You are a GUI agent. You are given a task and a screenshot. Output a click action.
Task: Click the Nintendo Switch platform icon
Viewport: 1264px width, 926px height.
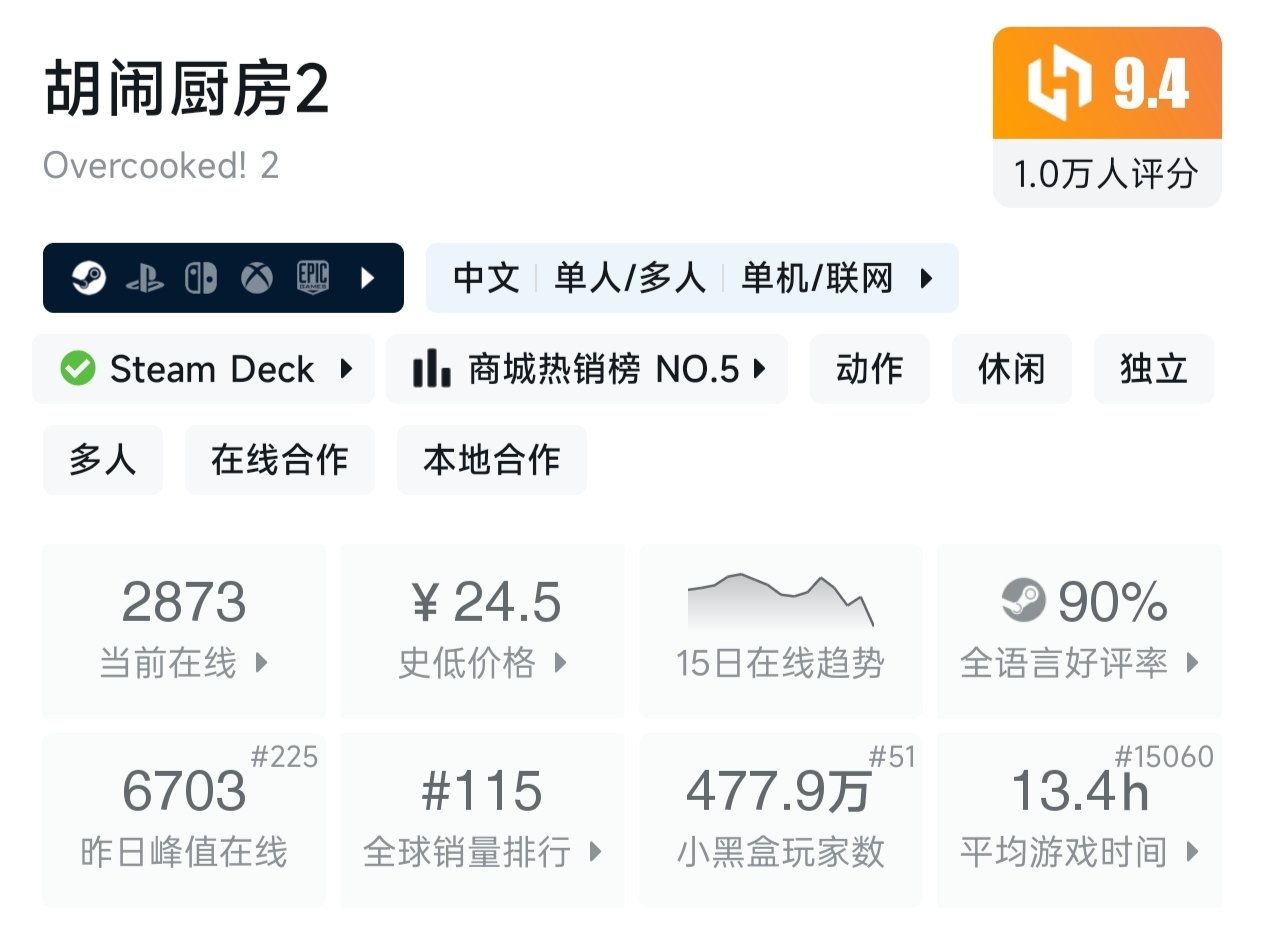(201, 278)
